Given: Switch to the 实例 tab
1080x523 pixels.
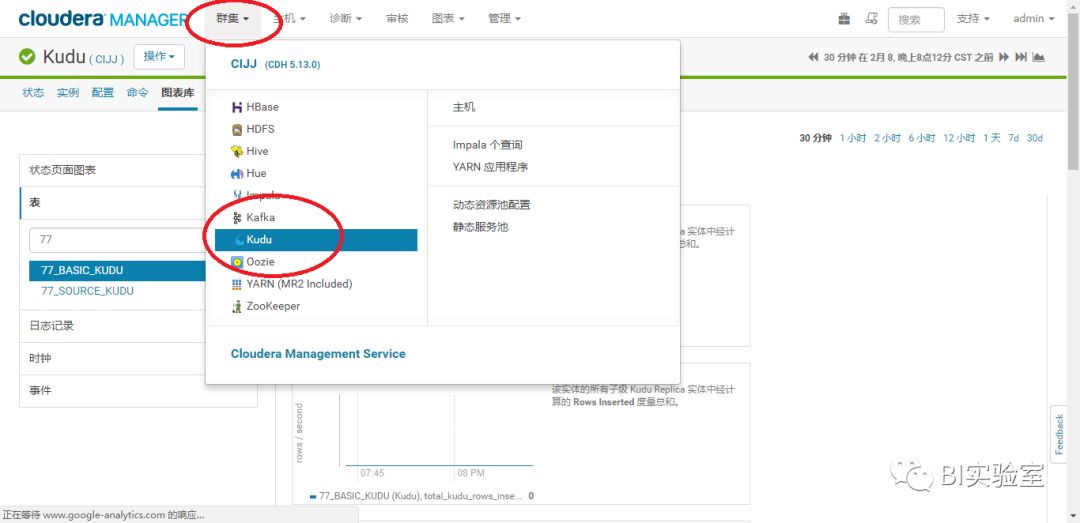Looking at the screenshot, I should [x=68, y=93].
